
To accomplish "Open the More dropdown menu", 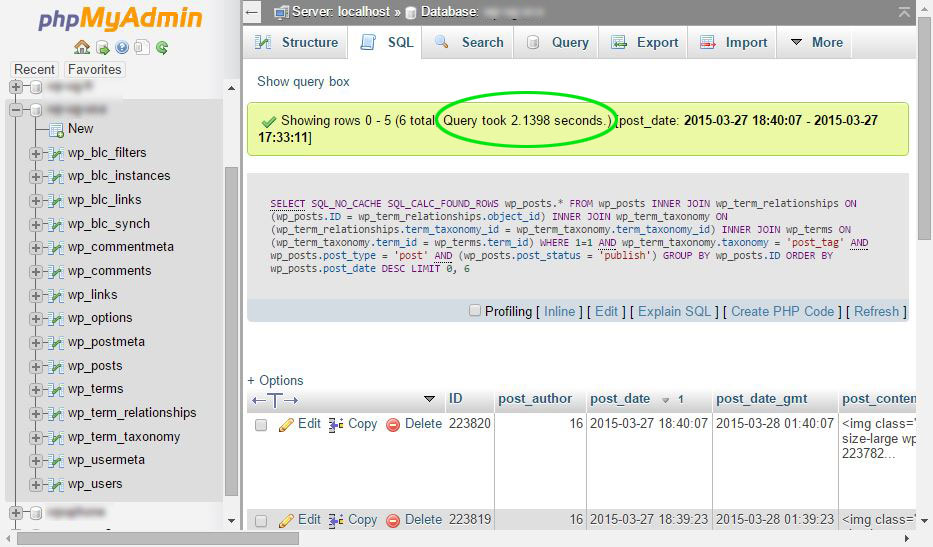I will pos(816,42).
